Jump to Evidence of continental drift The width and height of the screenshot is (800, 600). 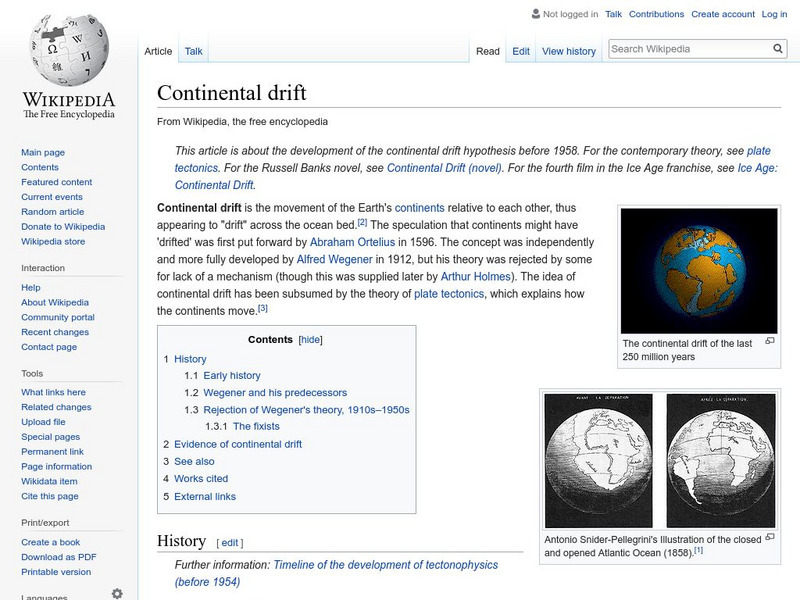tap(238, 444)
